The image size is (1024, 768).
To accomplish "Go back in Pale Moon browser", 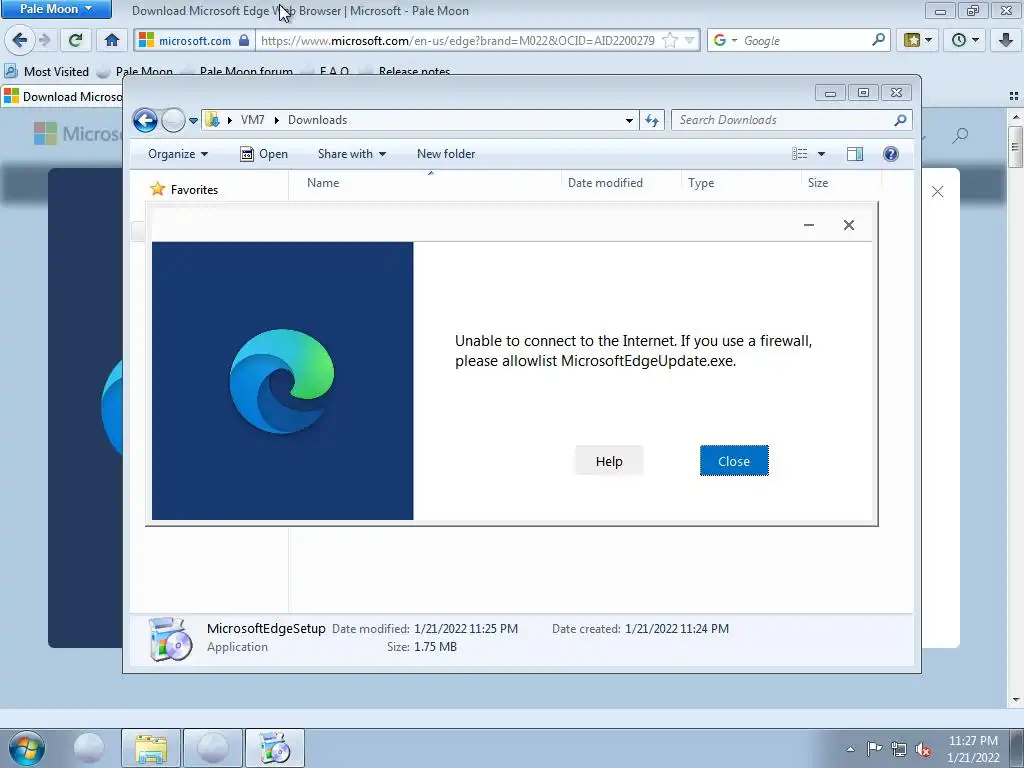I will (20, 40).
